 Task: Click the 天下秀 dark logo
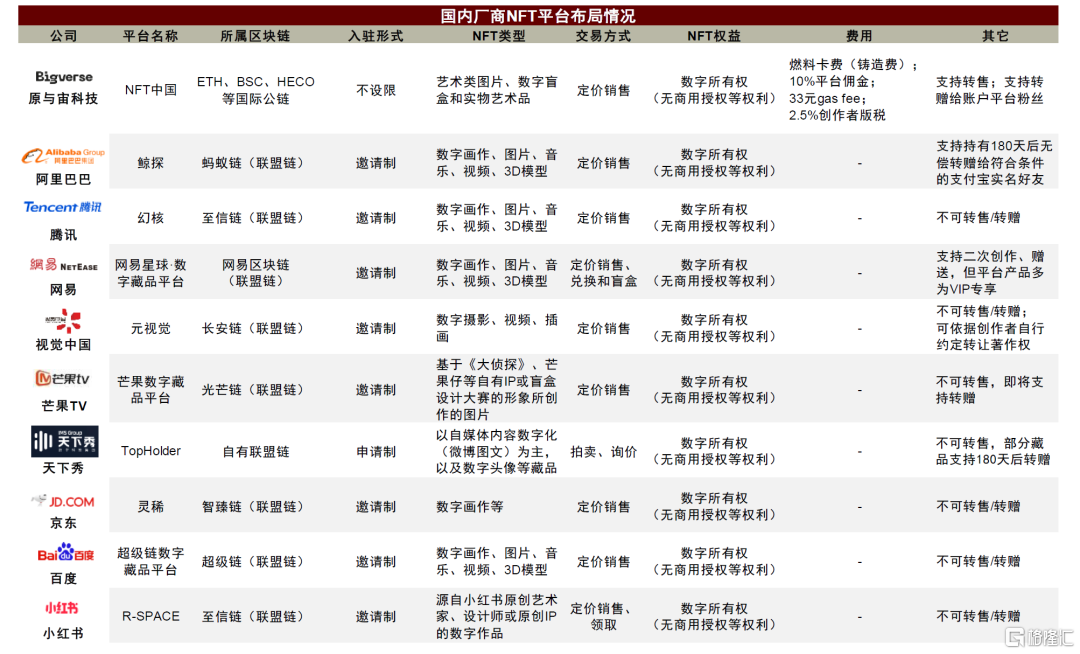click(64, 441)
